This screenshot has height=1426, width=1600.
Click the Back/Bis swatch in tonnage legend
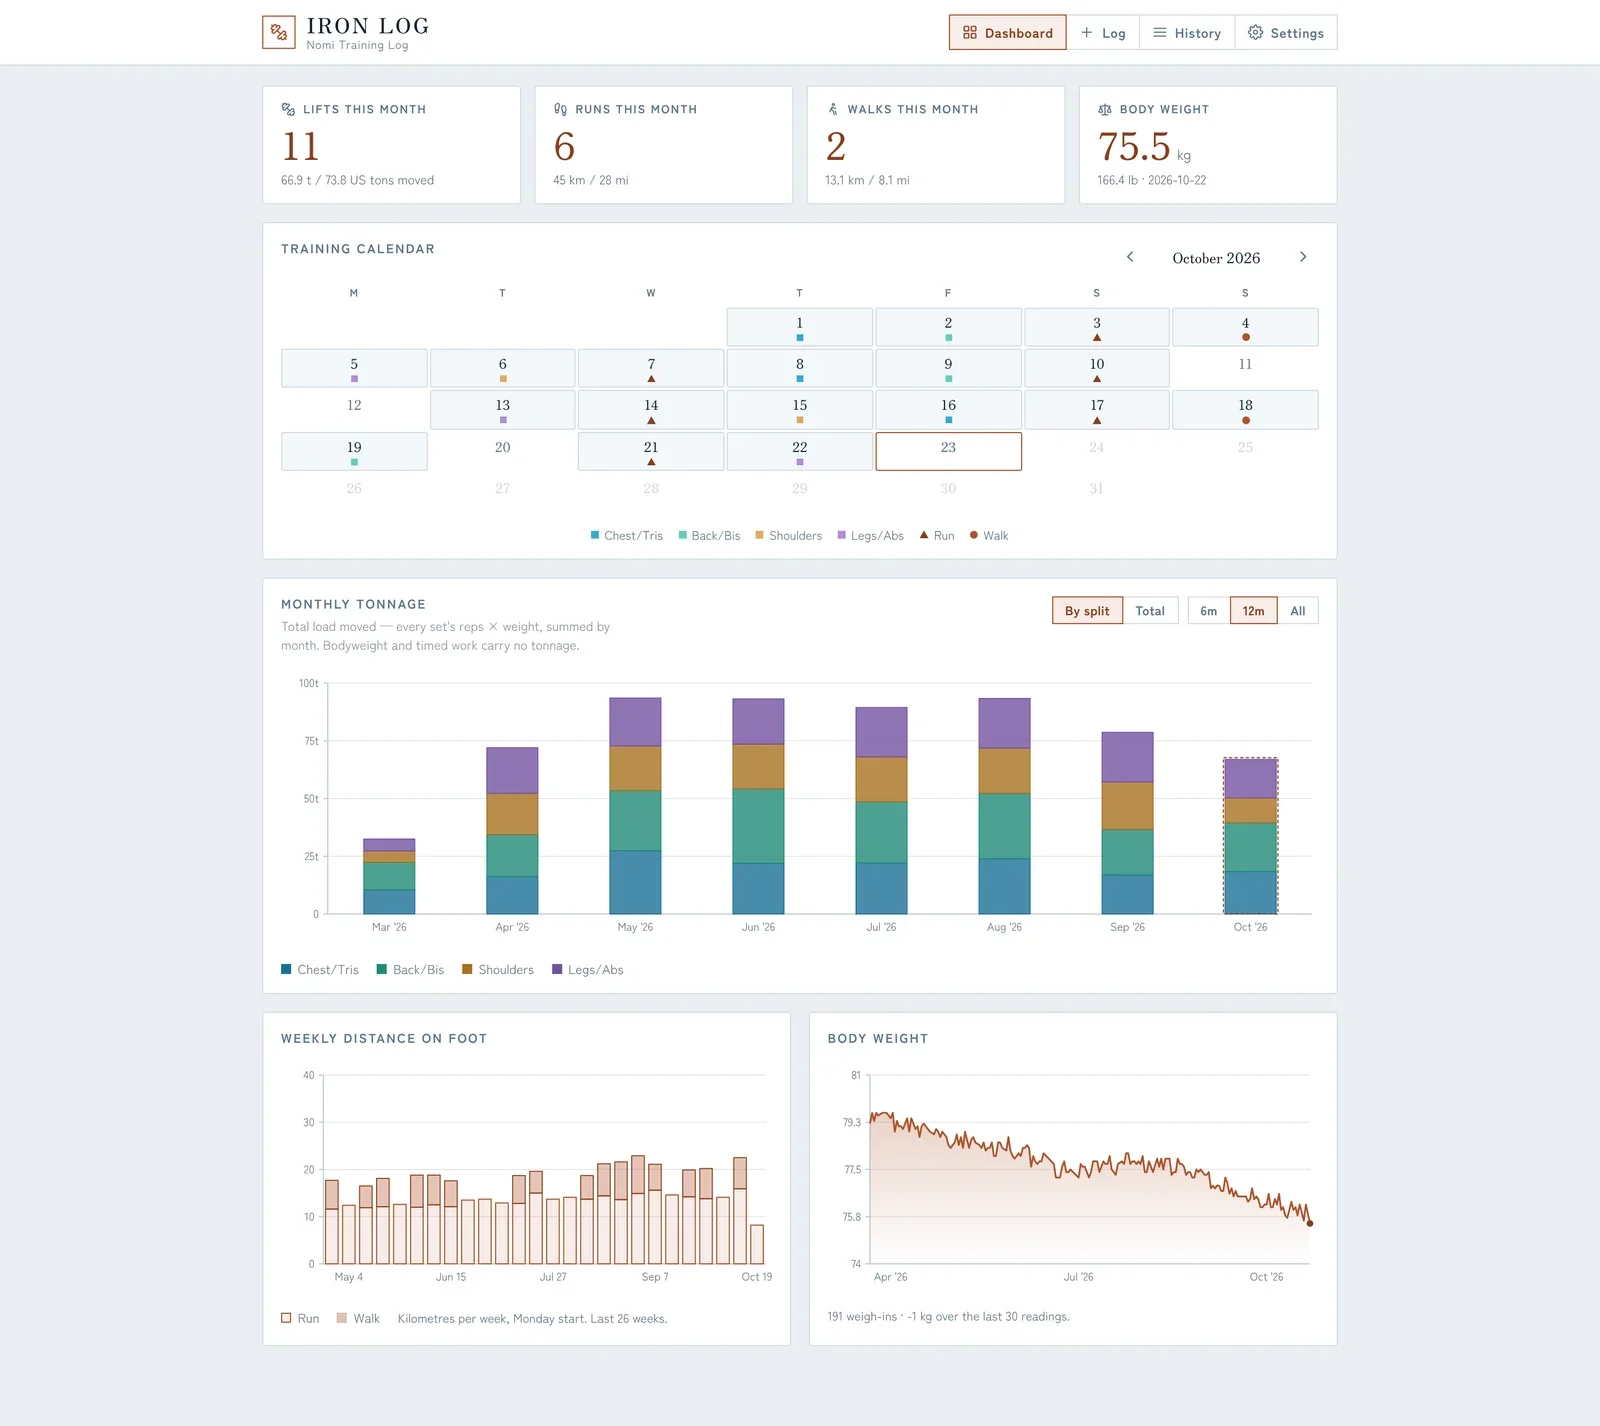[x=382, y=969]
